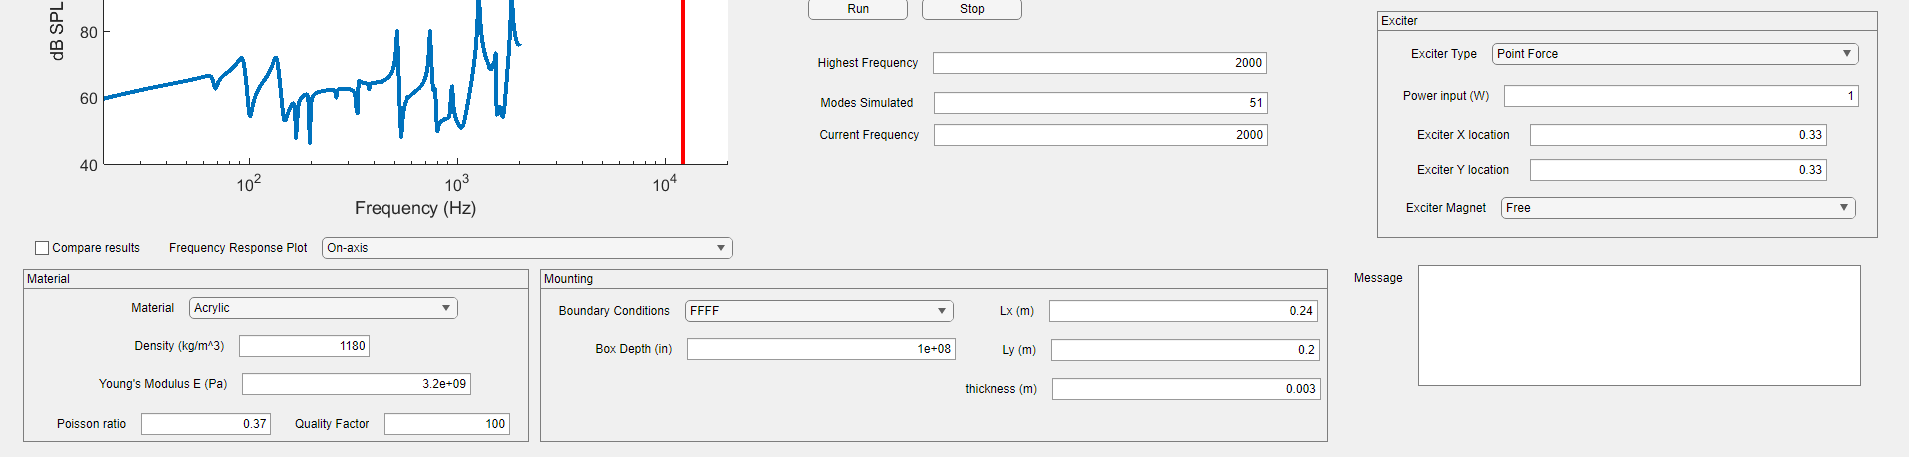Click the Material panel title
This screenshot has width=1909, height=457.
tap(48, 279)
